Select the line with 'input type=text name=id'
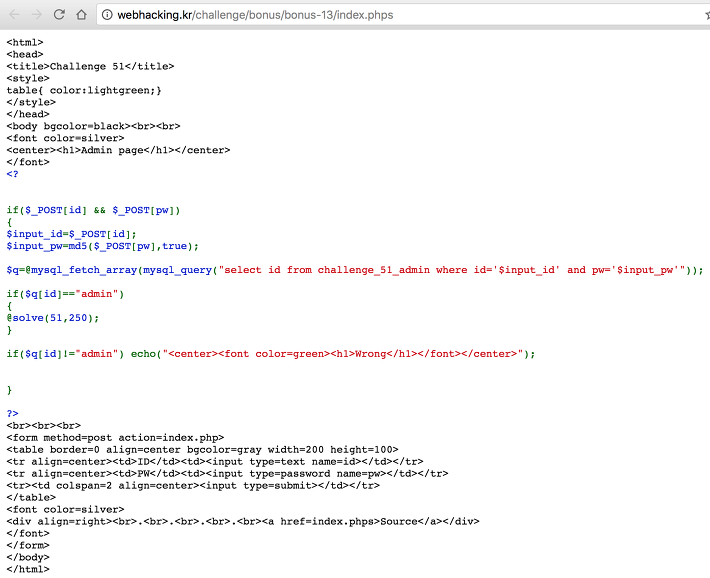This screenshot has height=578, width=710. click(x=215, y=462)
